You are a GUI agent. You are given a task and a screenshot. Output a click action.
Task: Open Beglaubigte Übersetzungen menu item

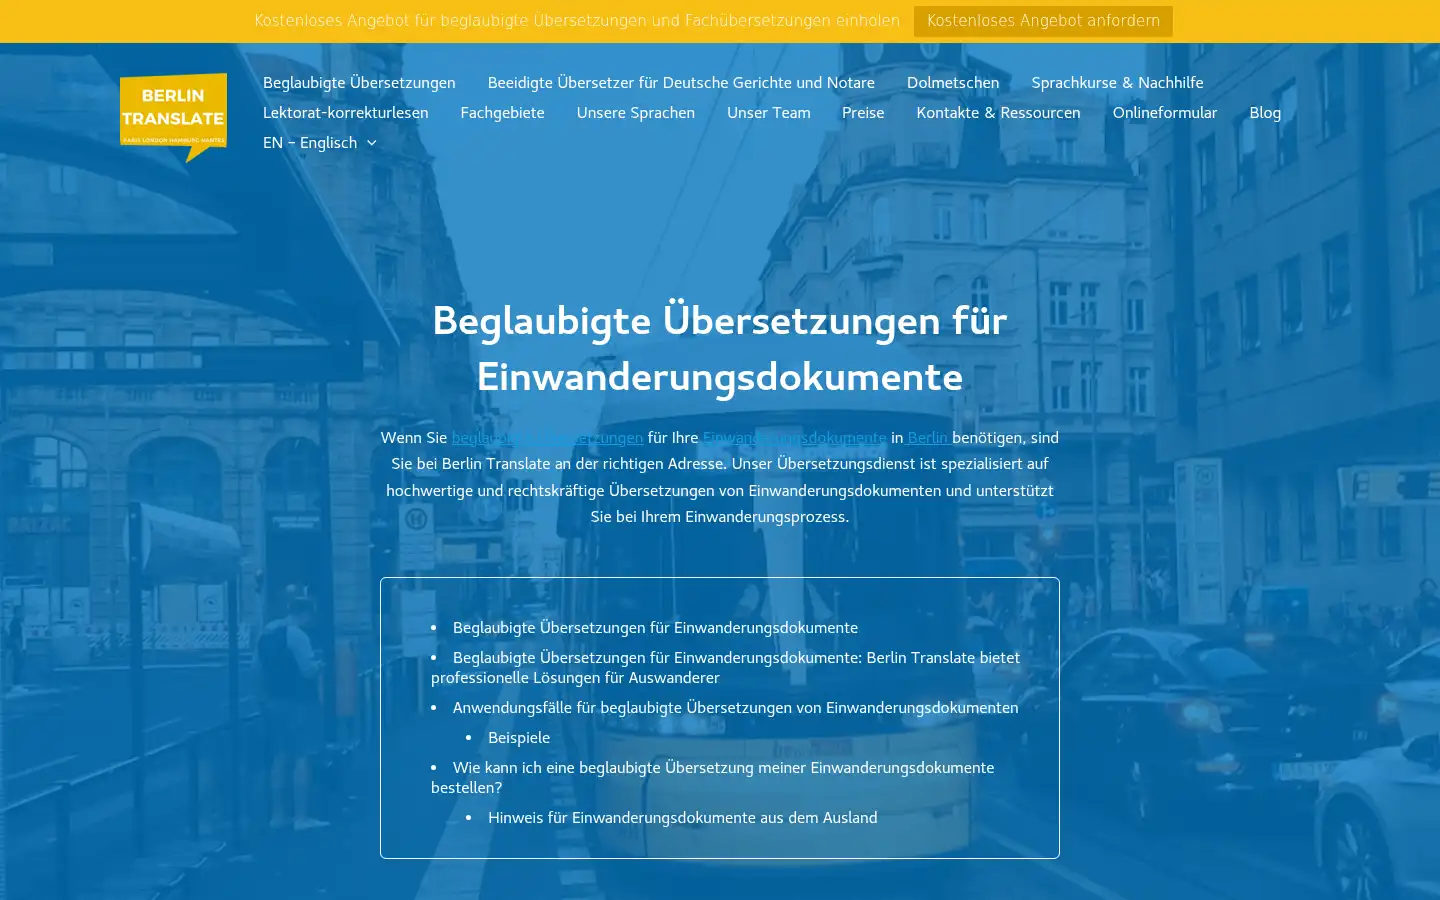pos(359,83)
